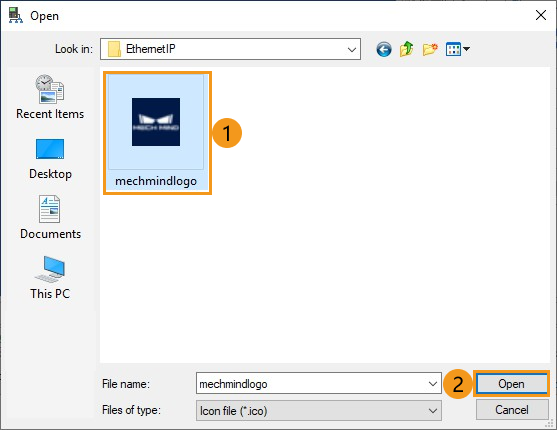
Task: Go back to the previously visited folder
Action: (384, 49)
